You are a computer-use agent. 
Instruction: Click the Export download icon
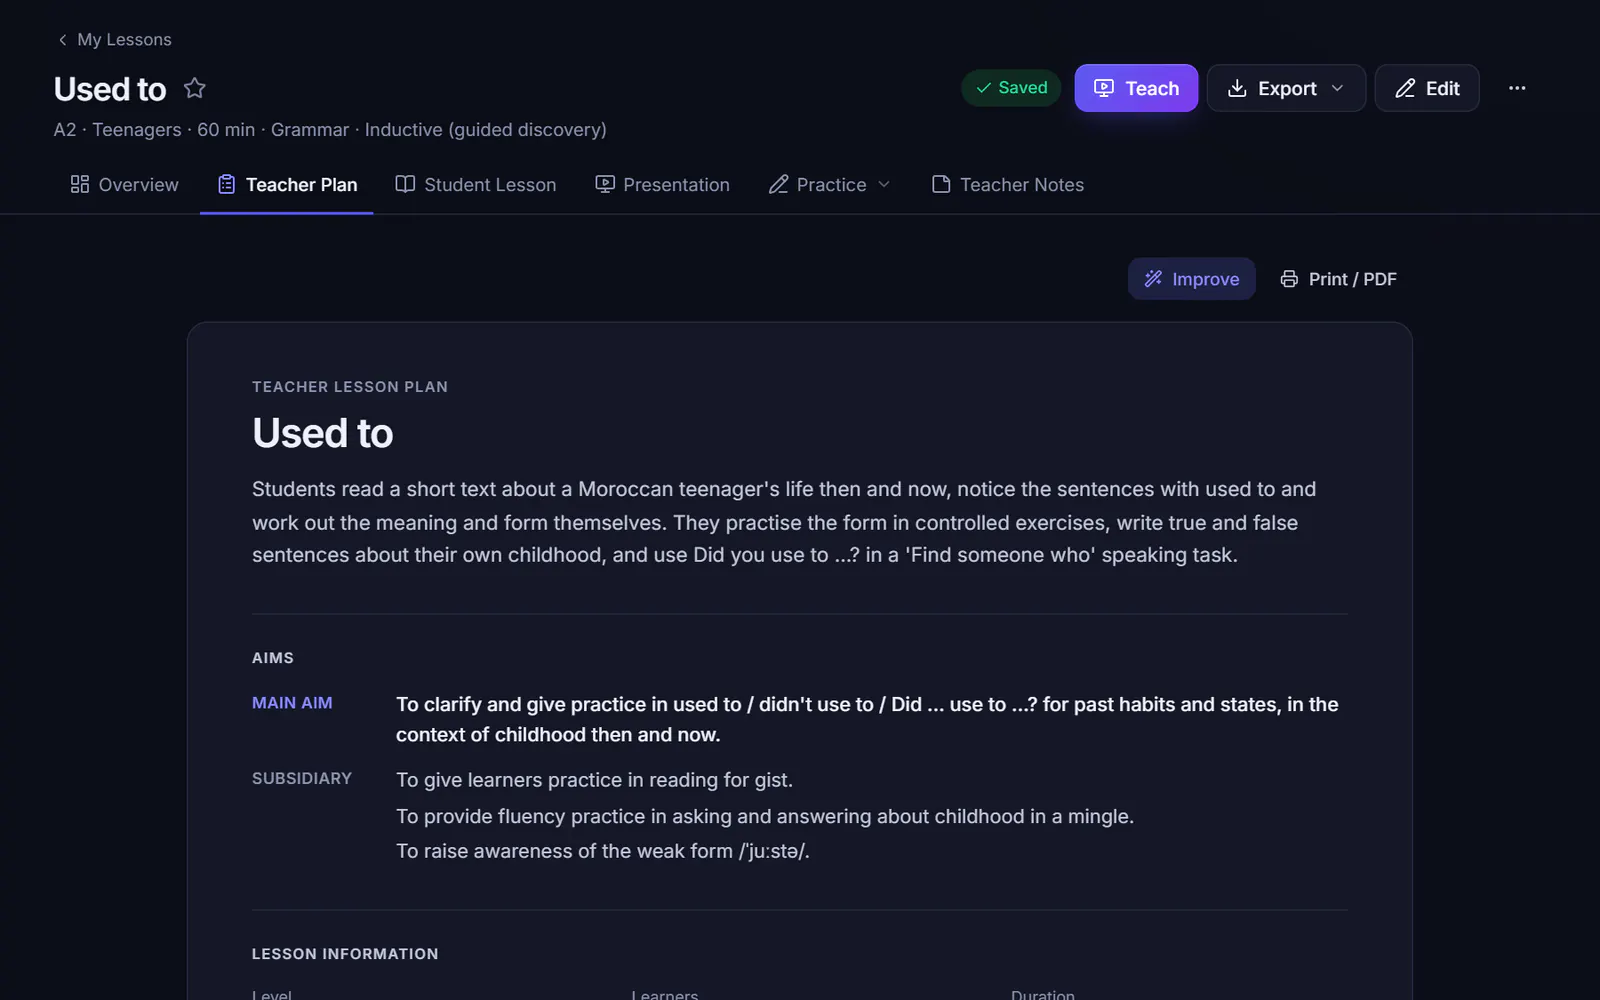(x=1237, y=88)
